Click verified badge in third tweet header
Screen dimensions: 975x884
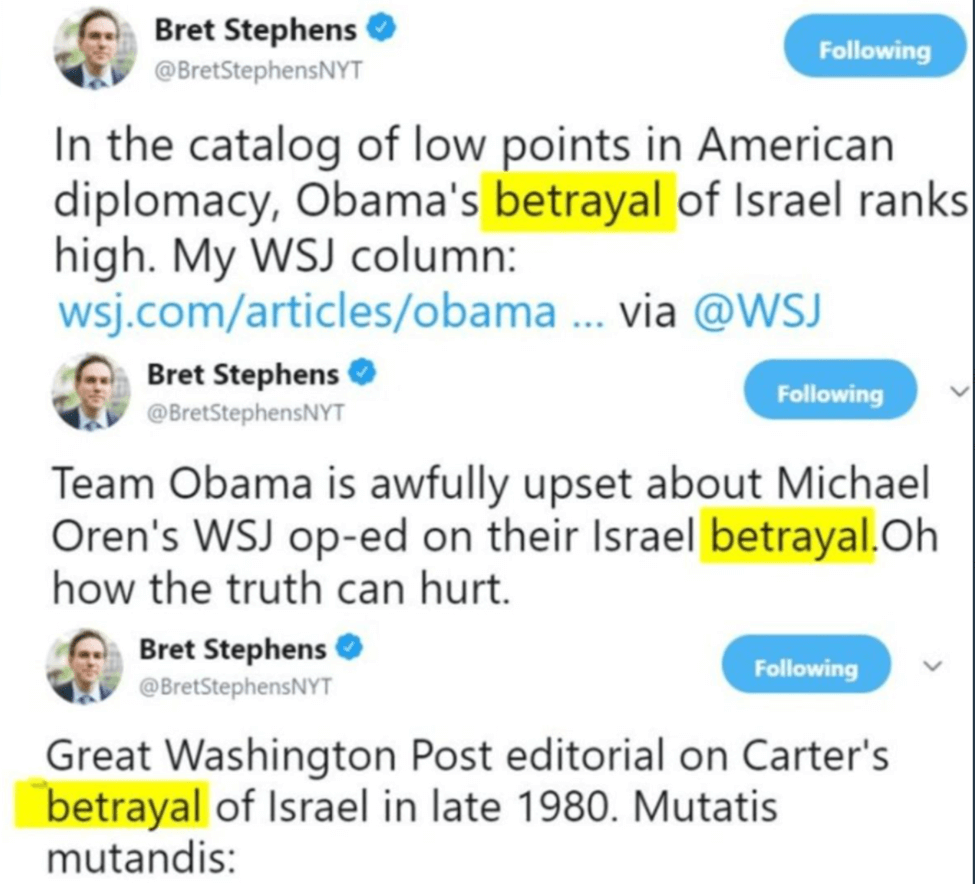click(x=349, y=648)
